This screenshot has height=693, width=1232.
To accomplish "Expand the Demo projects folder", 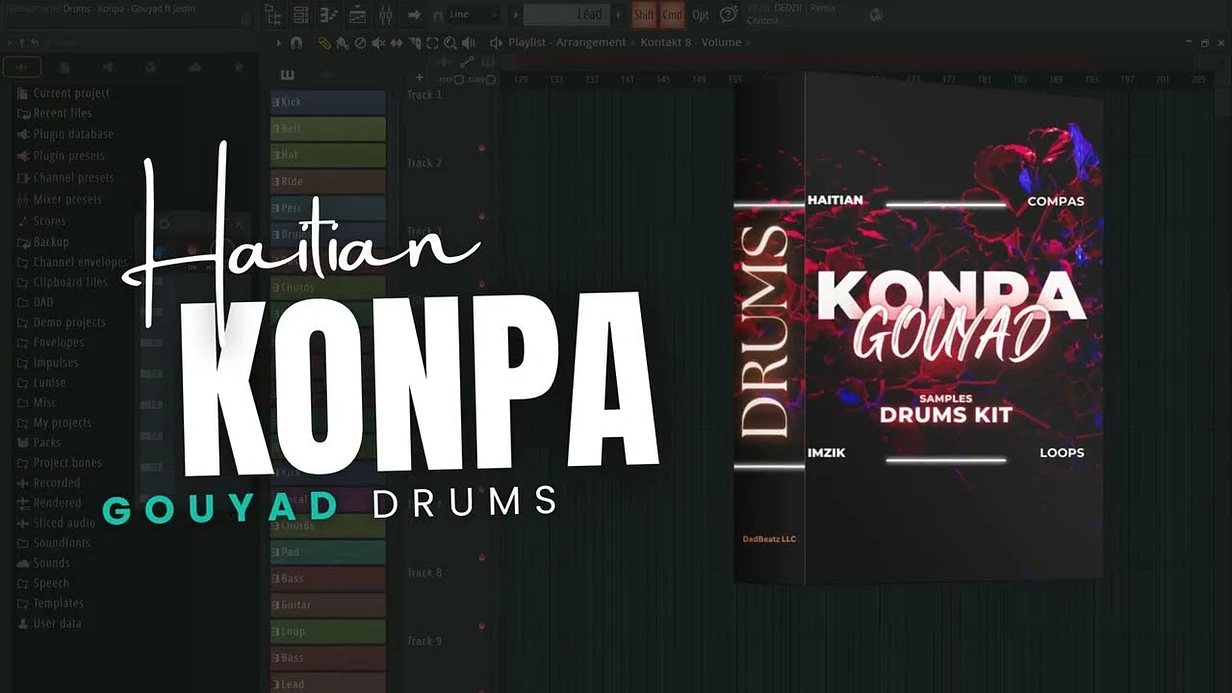I will 61,322.
